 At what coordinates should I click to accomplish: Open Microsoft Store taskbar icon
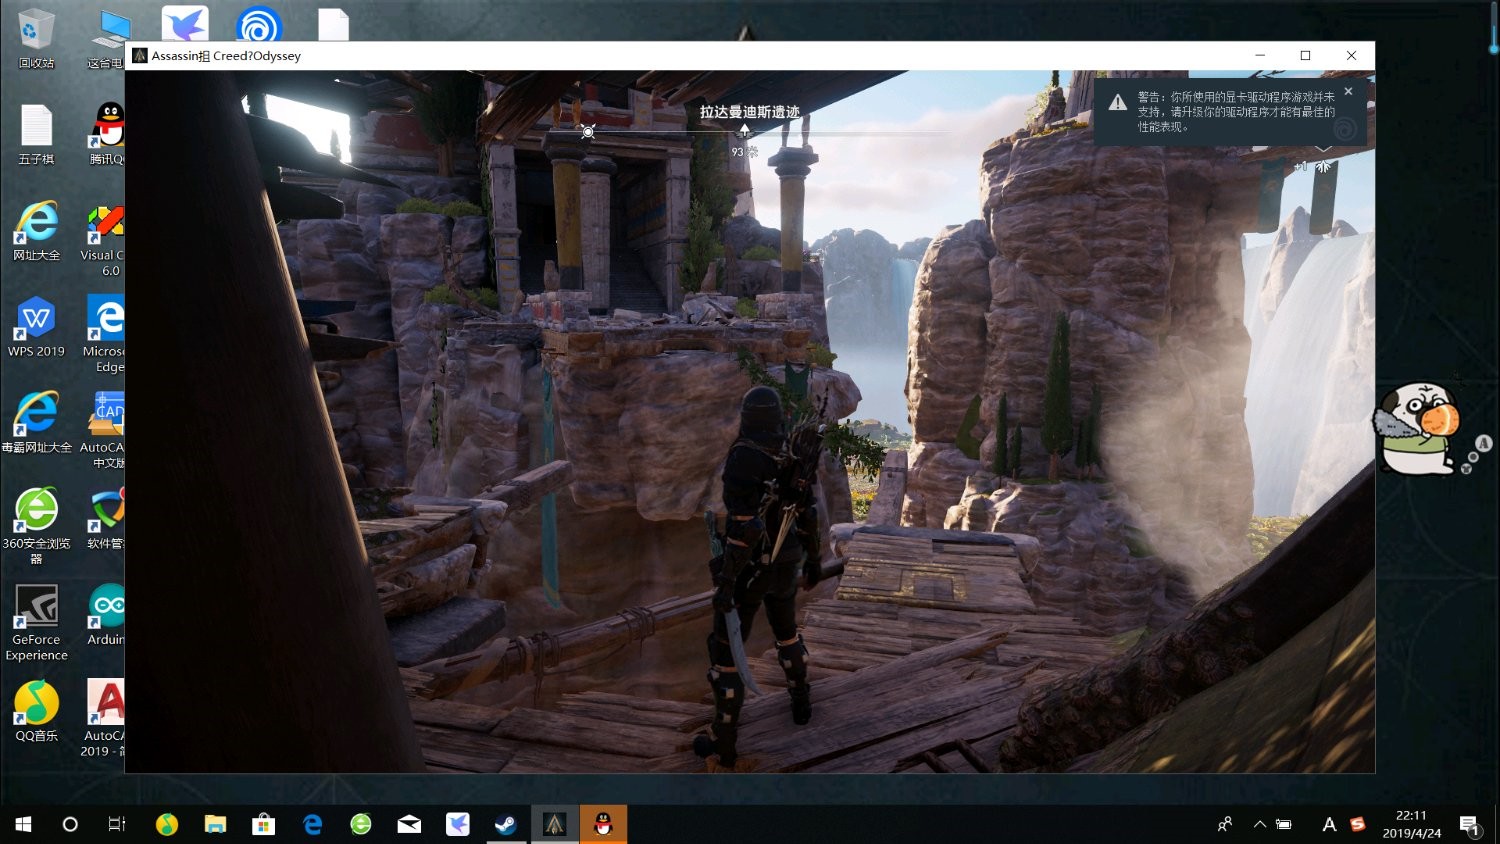(263, 824)
